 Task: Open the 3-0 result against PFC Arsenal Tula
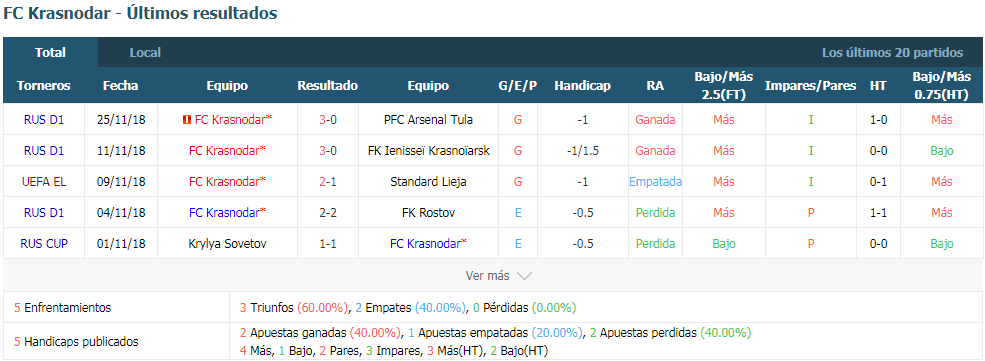coord(328,119)
